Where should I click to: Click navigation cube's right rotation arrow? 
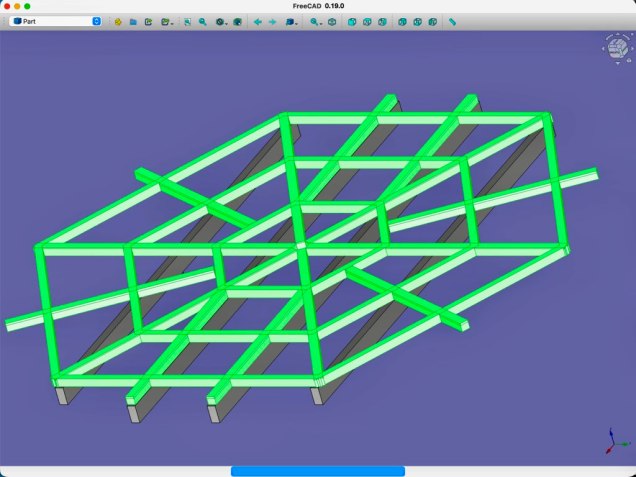point(630,47)
